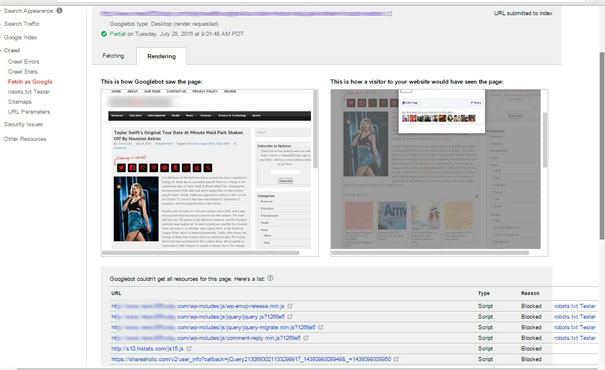Open robots.txt Tester link for jquery.js row
This screenshot has width=605, height=370.
tap(575, 317)
